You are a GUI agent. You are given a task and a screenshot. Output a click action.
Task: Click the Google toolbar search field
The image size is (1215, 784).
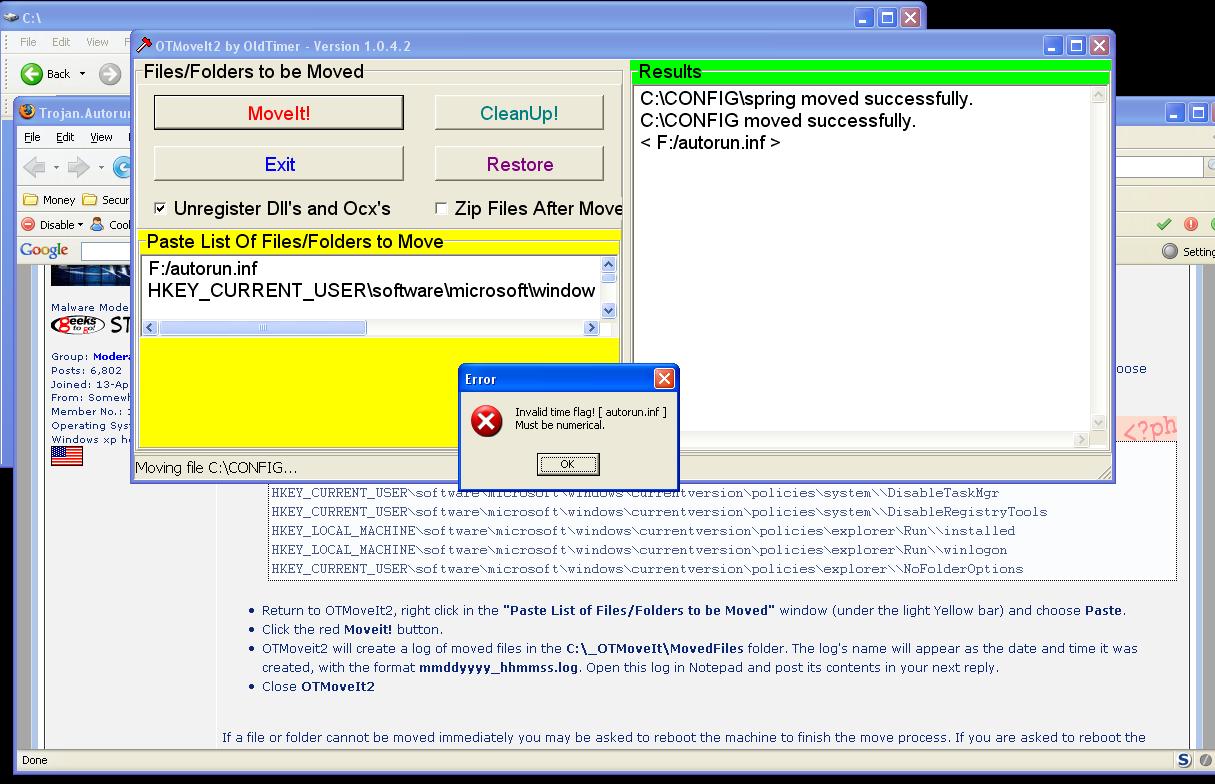point(106,251)
